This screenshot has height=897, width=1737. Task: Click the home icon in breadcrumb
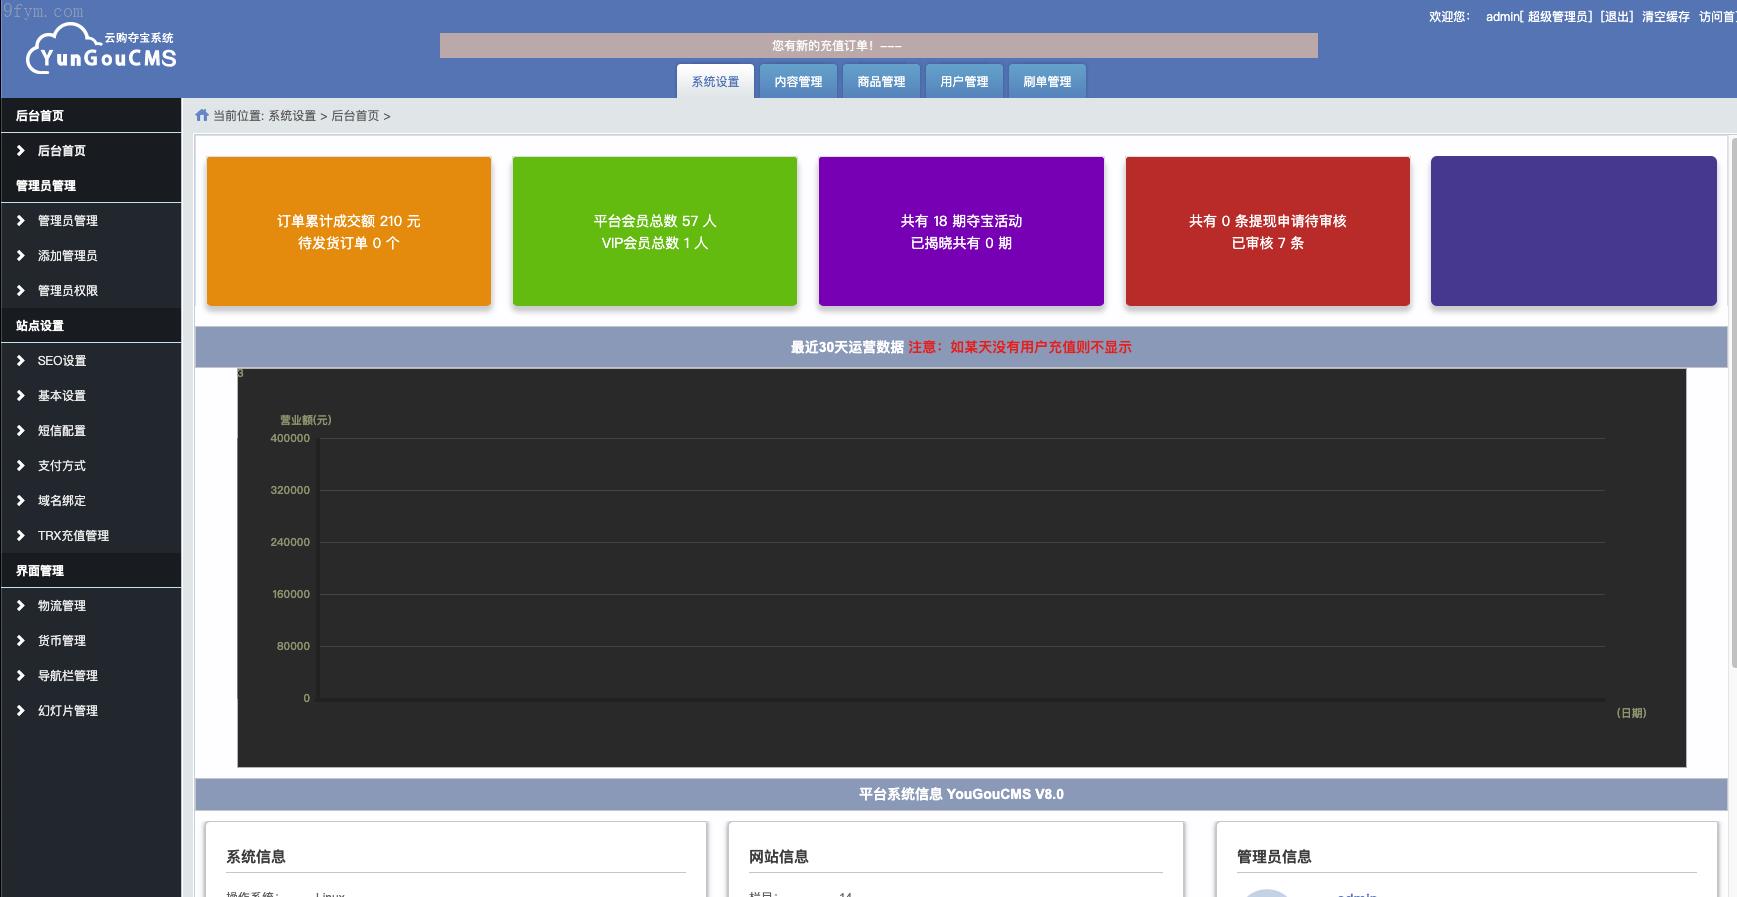(202, 116)
